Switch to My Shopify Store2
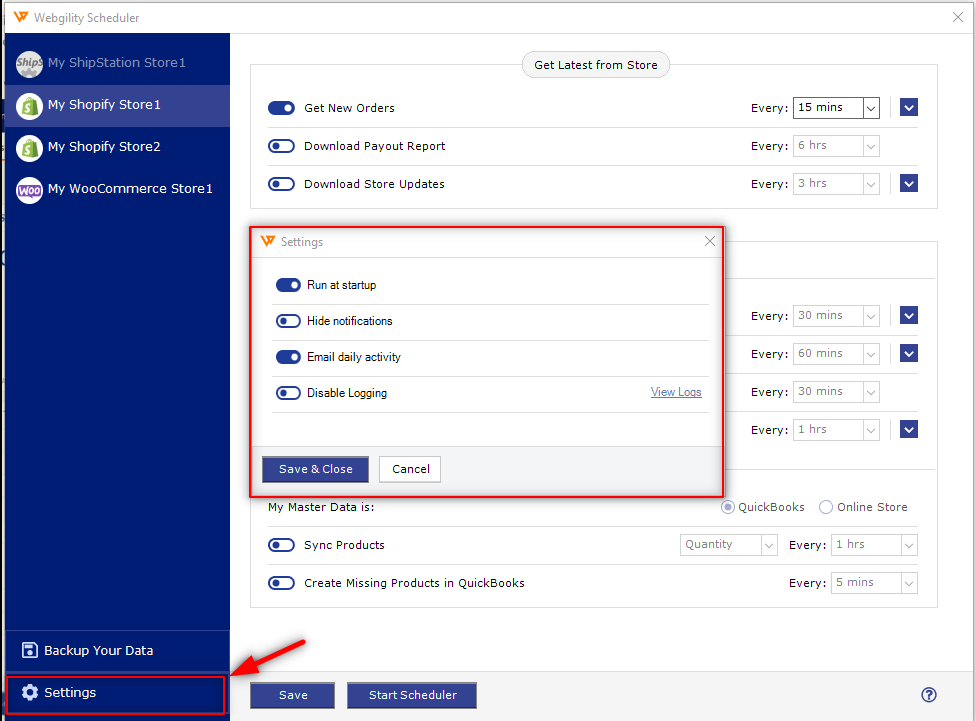 (118, 148)
